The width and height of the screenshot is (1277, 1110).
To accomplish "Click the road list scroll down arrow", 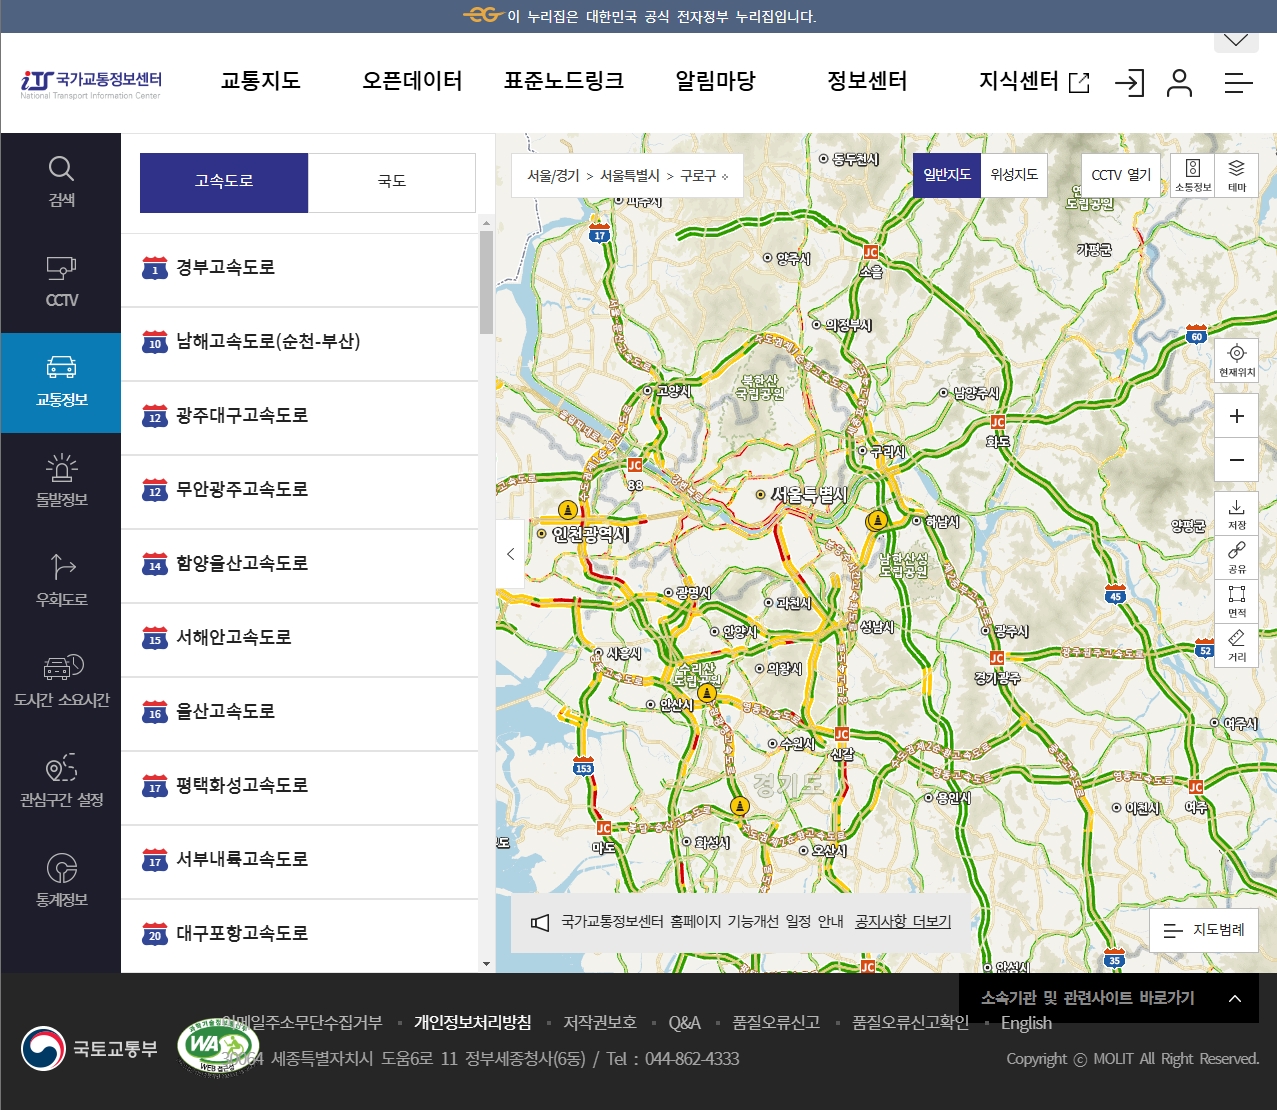I will coord(487,965).
